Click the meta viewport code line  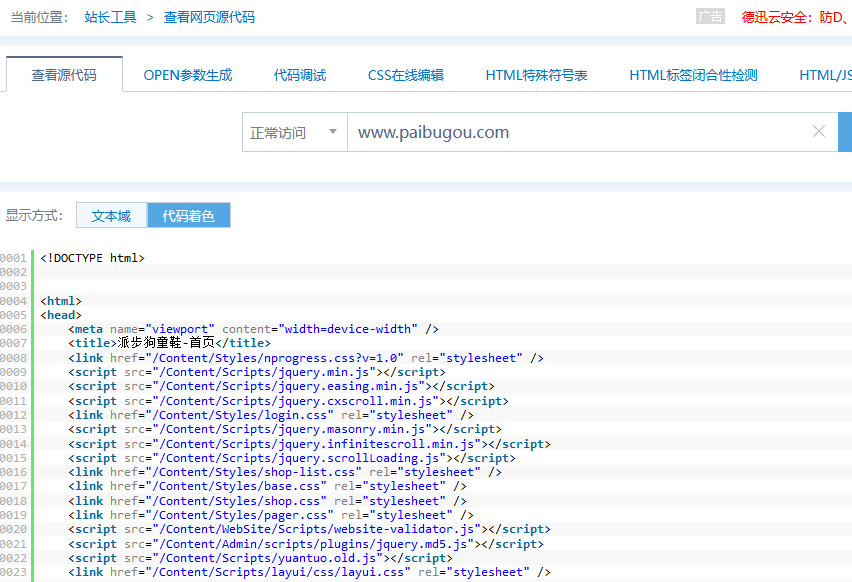(253, 329)
